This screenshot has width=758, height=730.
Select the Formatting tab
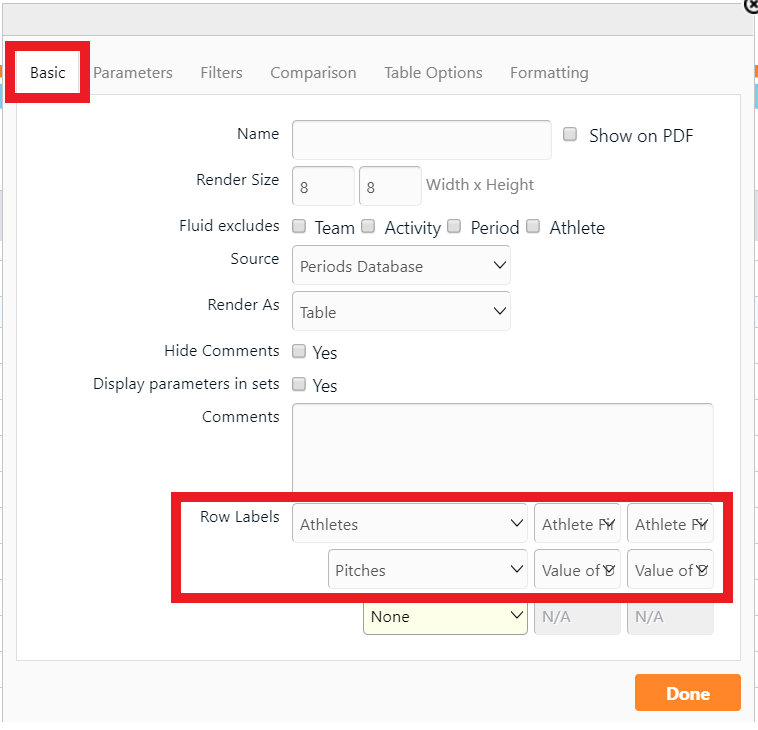click(549, 73)
